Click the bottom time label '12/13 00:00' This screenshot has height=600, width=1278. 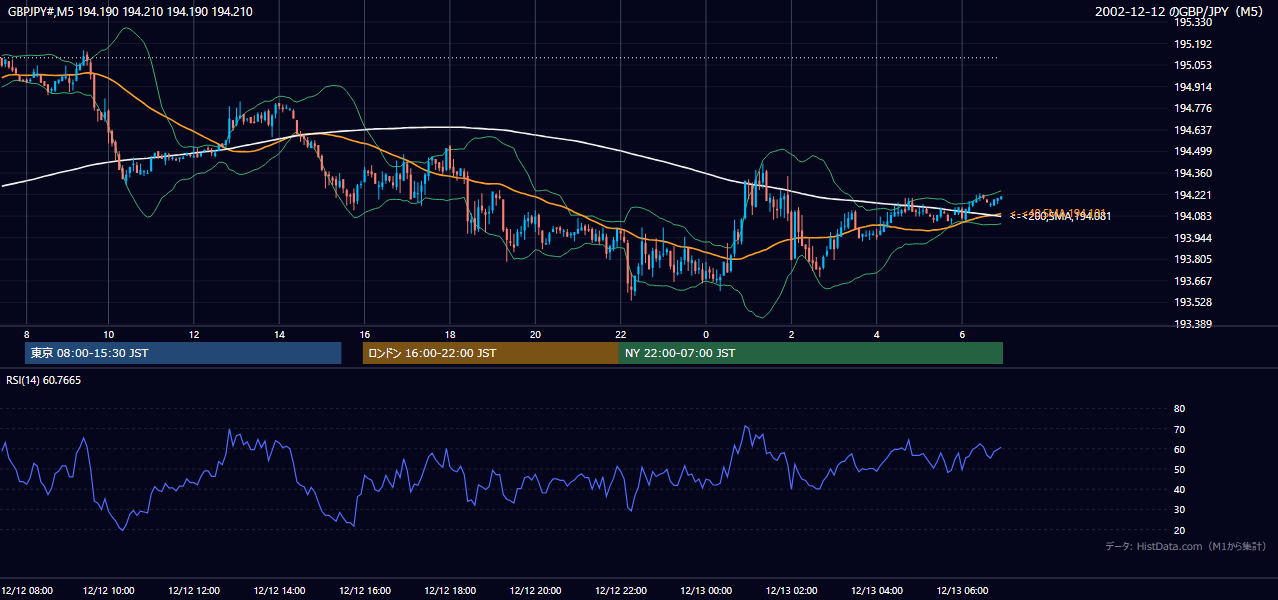click(706, 590)
